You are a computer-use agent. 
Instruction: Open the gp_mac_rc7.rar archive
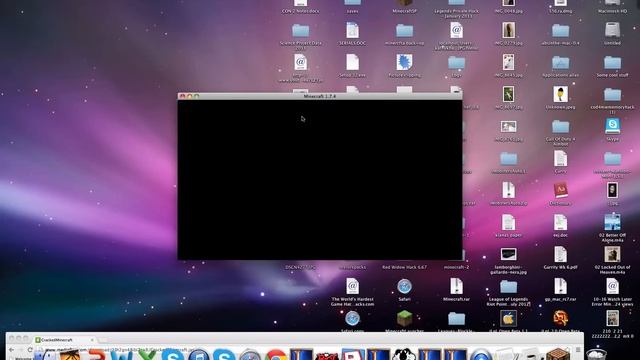560,286
